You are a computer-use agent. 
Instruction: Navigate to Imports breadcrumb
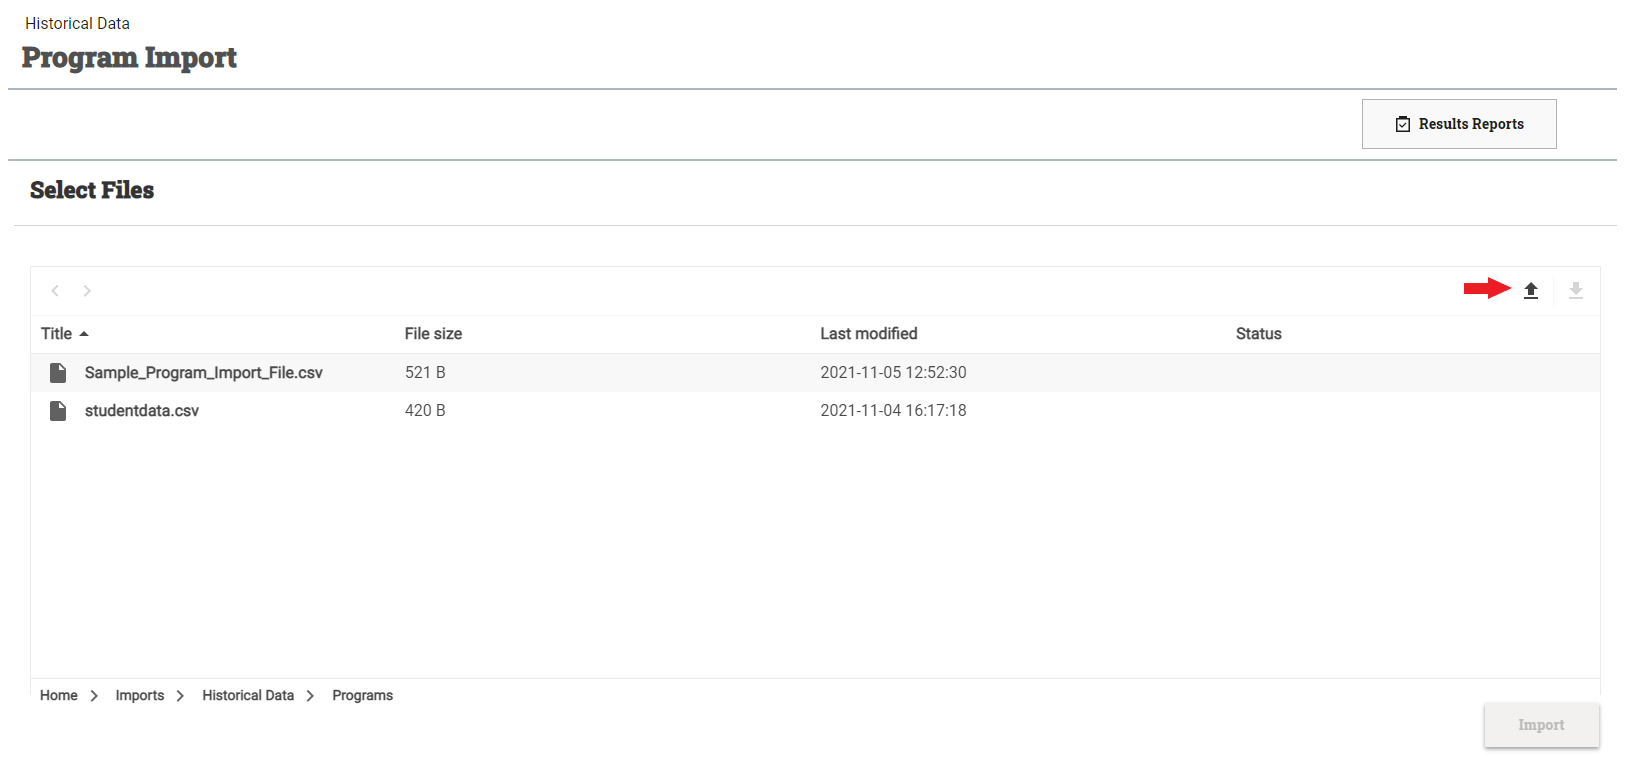140,696
